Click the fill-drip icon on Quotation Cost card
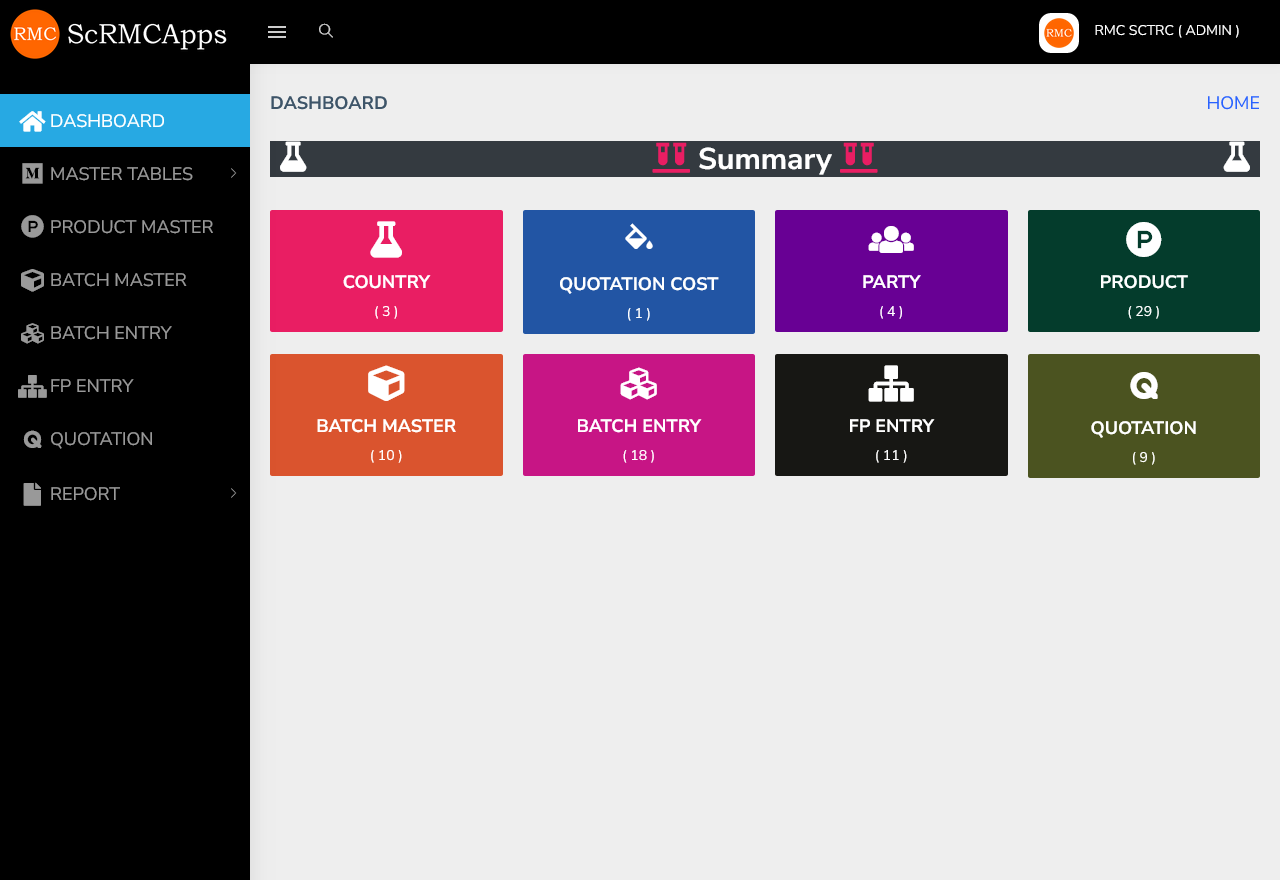 [x=638, y=237]
